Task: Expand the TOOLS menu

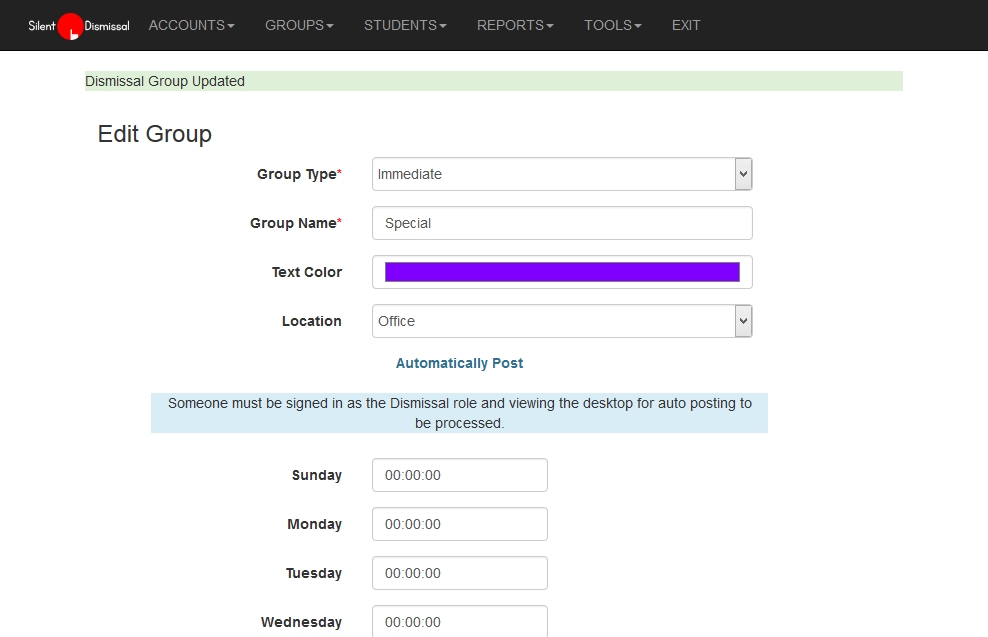Action: coord(613,25)
